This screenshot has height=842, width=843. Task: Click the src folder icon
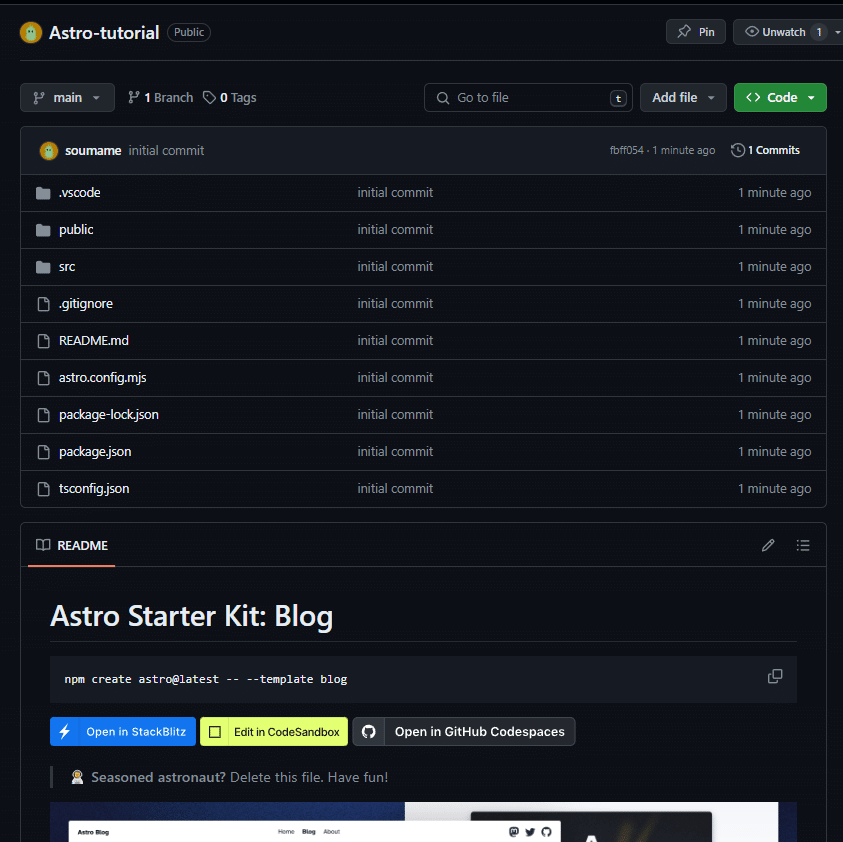coord(43,267)
